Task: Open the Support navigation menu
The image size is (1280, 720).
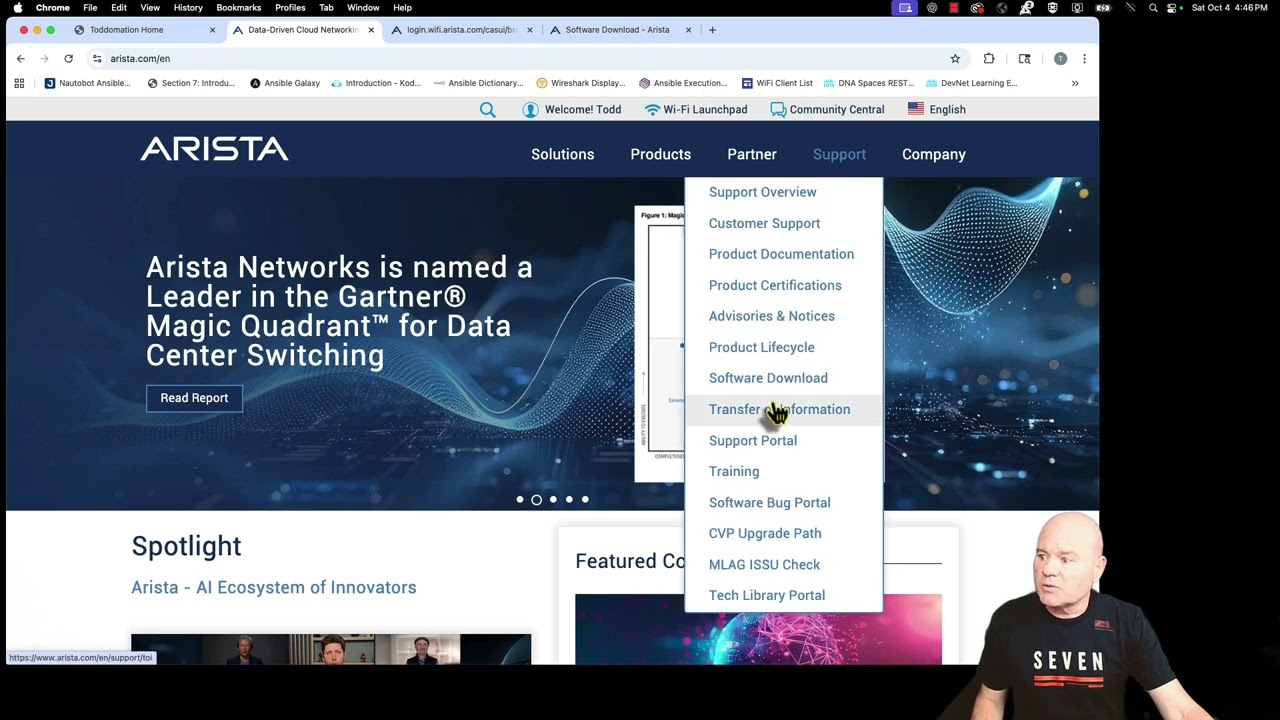Action: point(839,154)
